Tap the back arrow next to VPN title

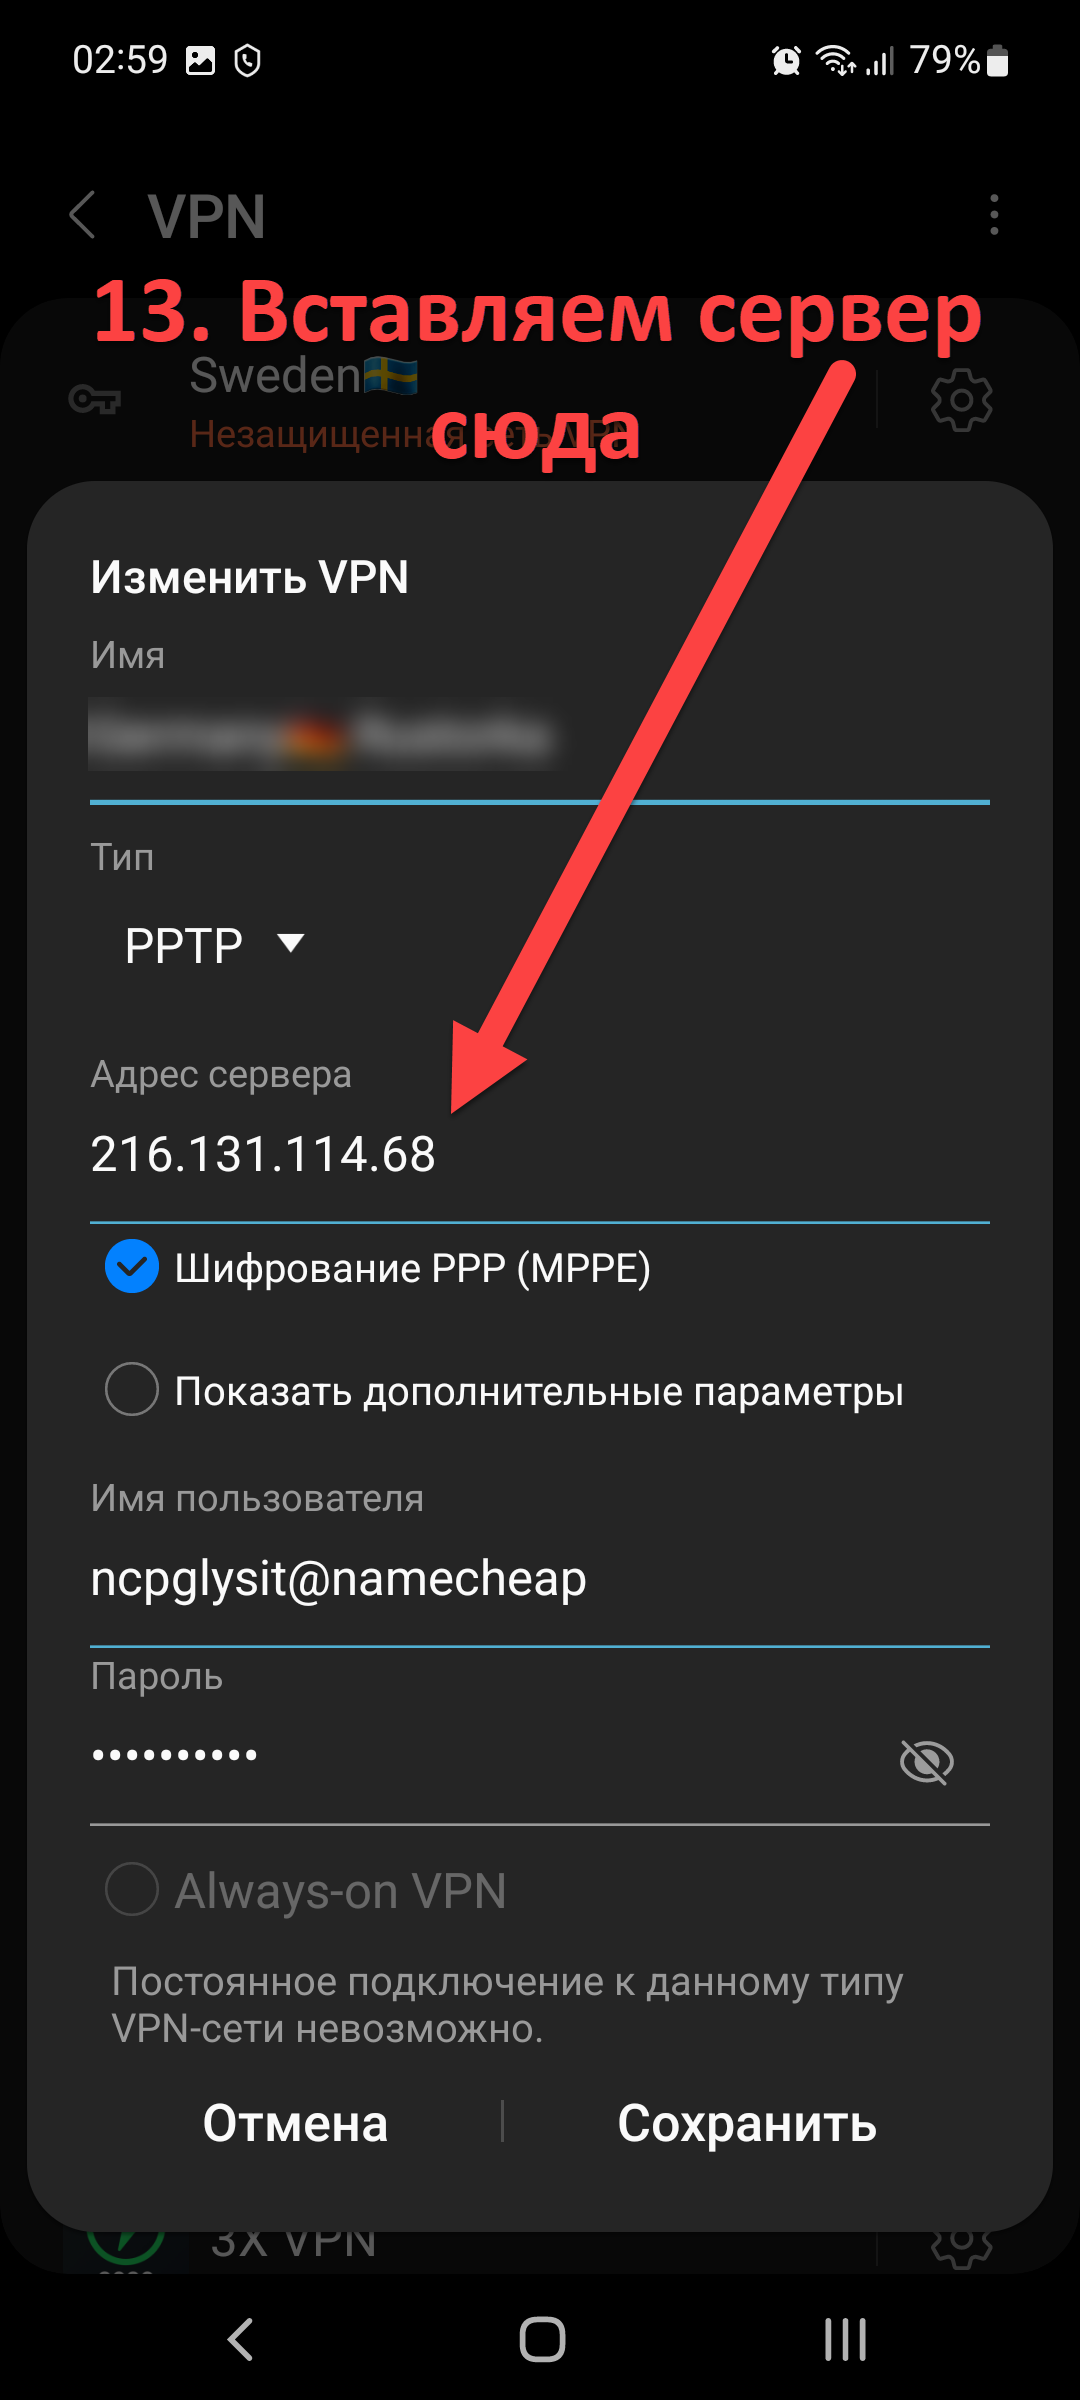pos(83,215)
